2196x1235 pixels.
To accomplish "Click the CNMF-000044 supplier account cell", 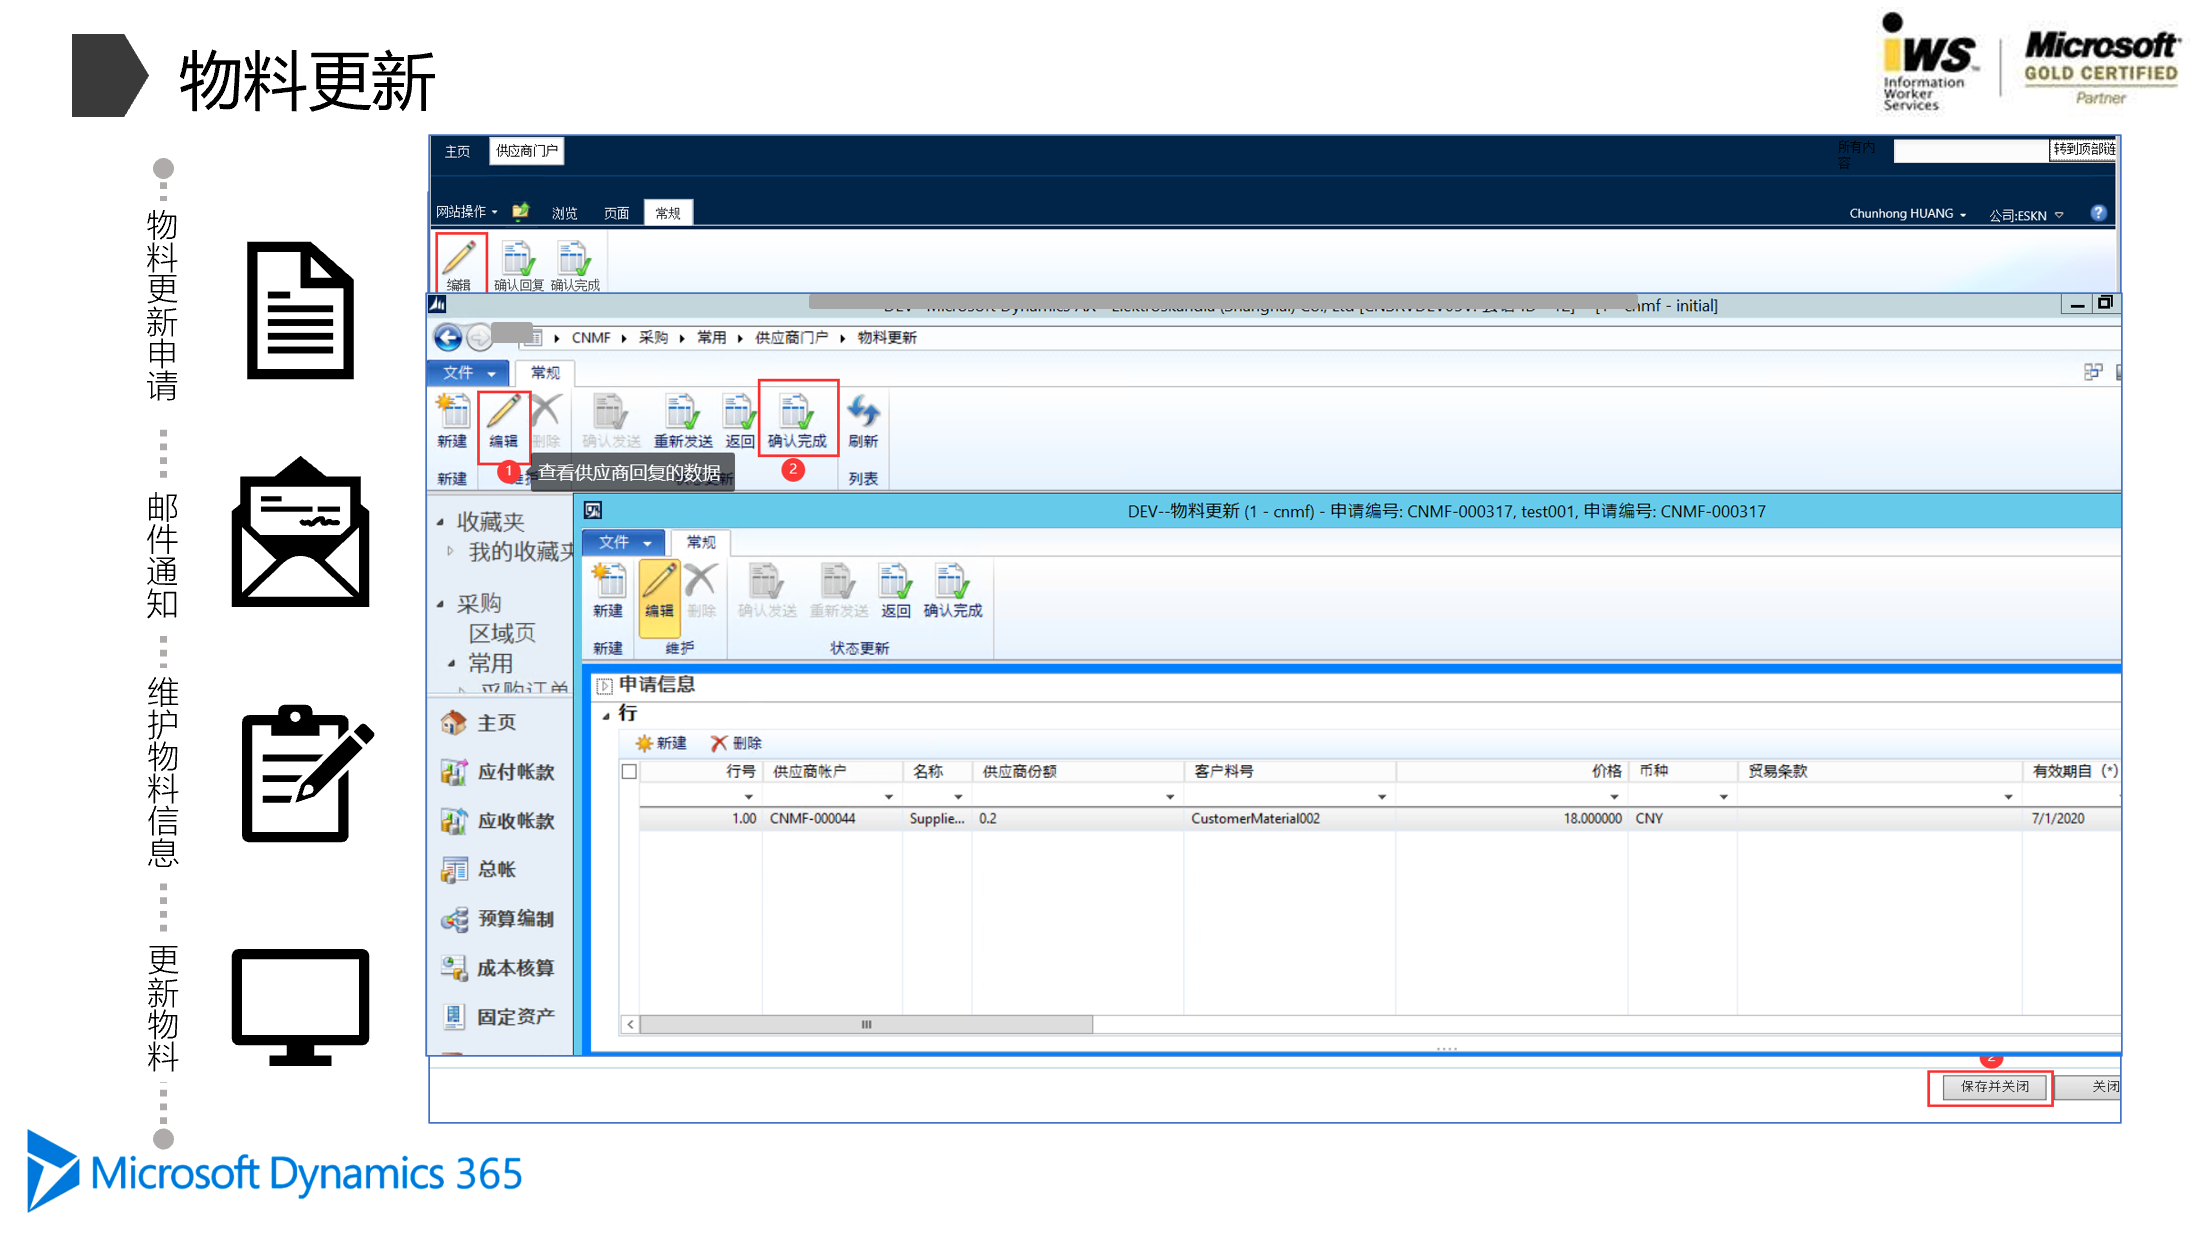I will (832, 818).
